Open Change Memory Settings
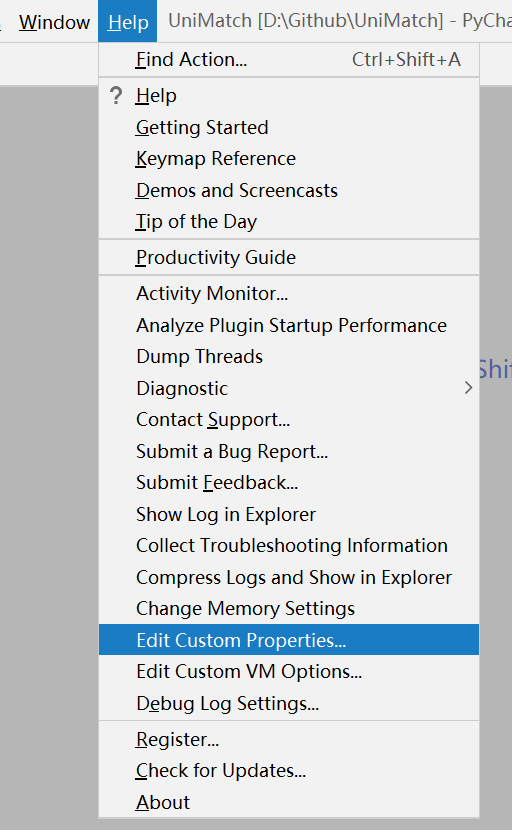 click(x=289, y=608)
